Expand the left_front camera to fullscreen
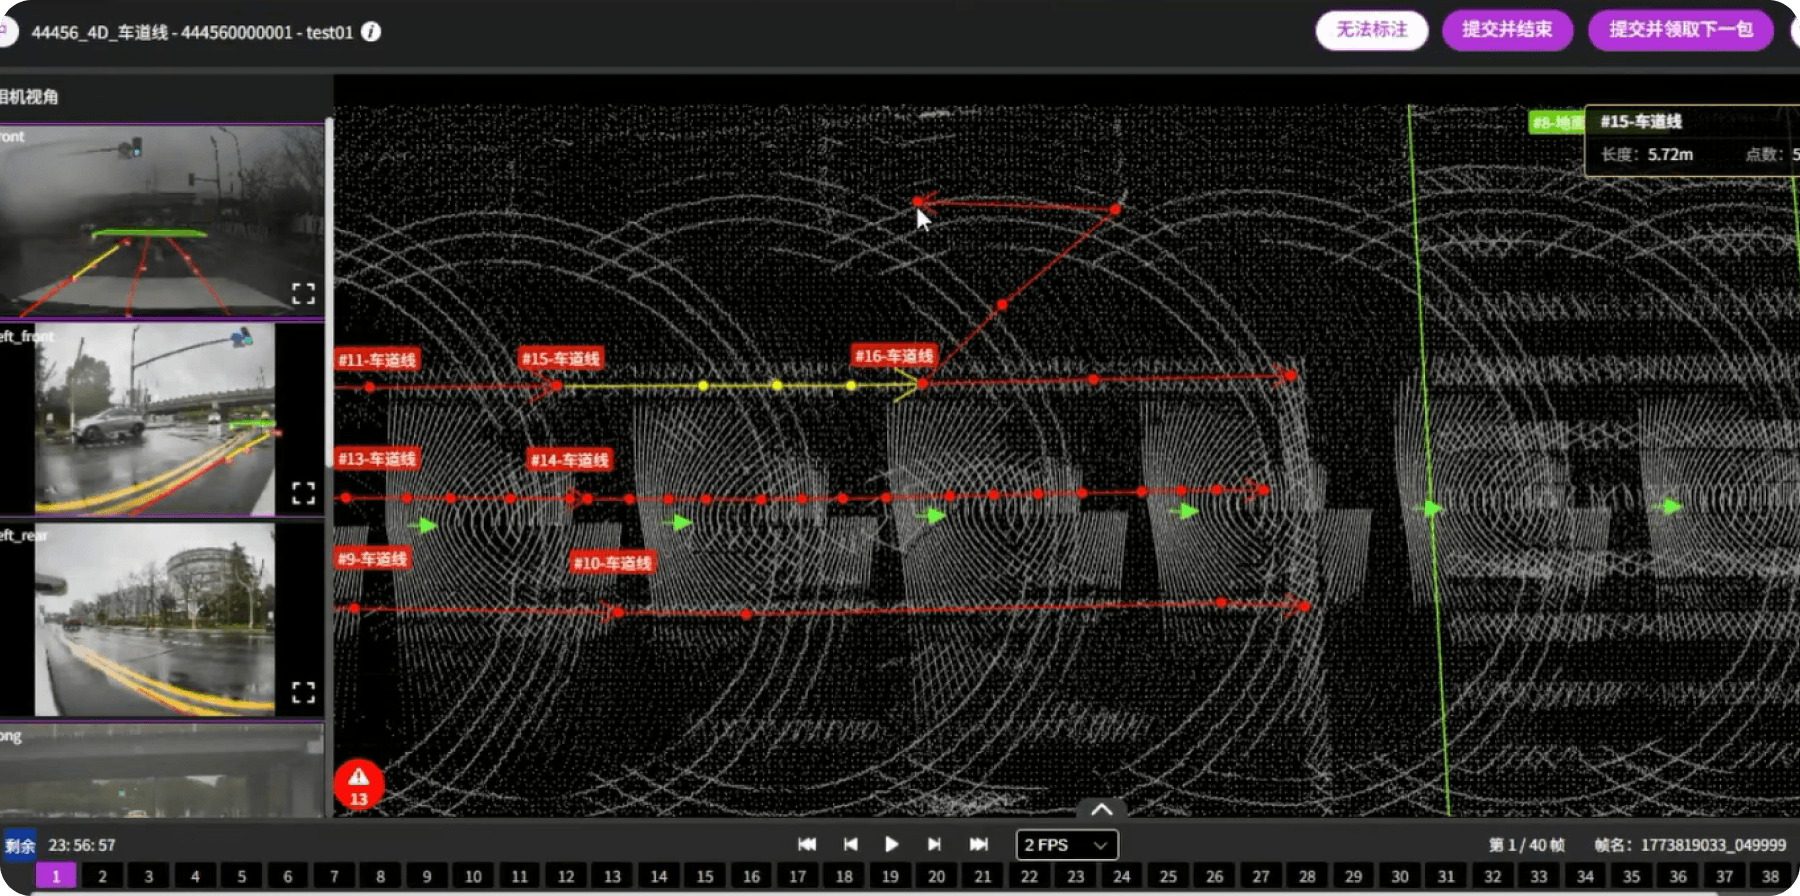Screen dimensions: 1800x896 coord(304,493)
